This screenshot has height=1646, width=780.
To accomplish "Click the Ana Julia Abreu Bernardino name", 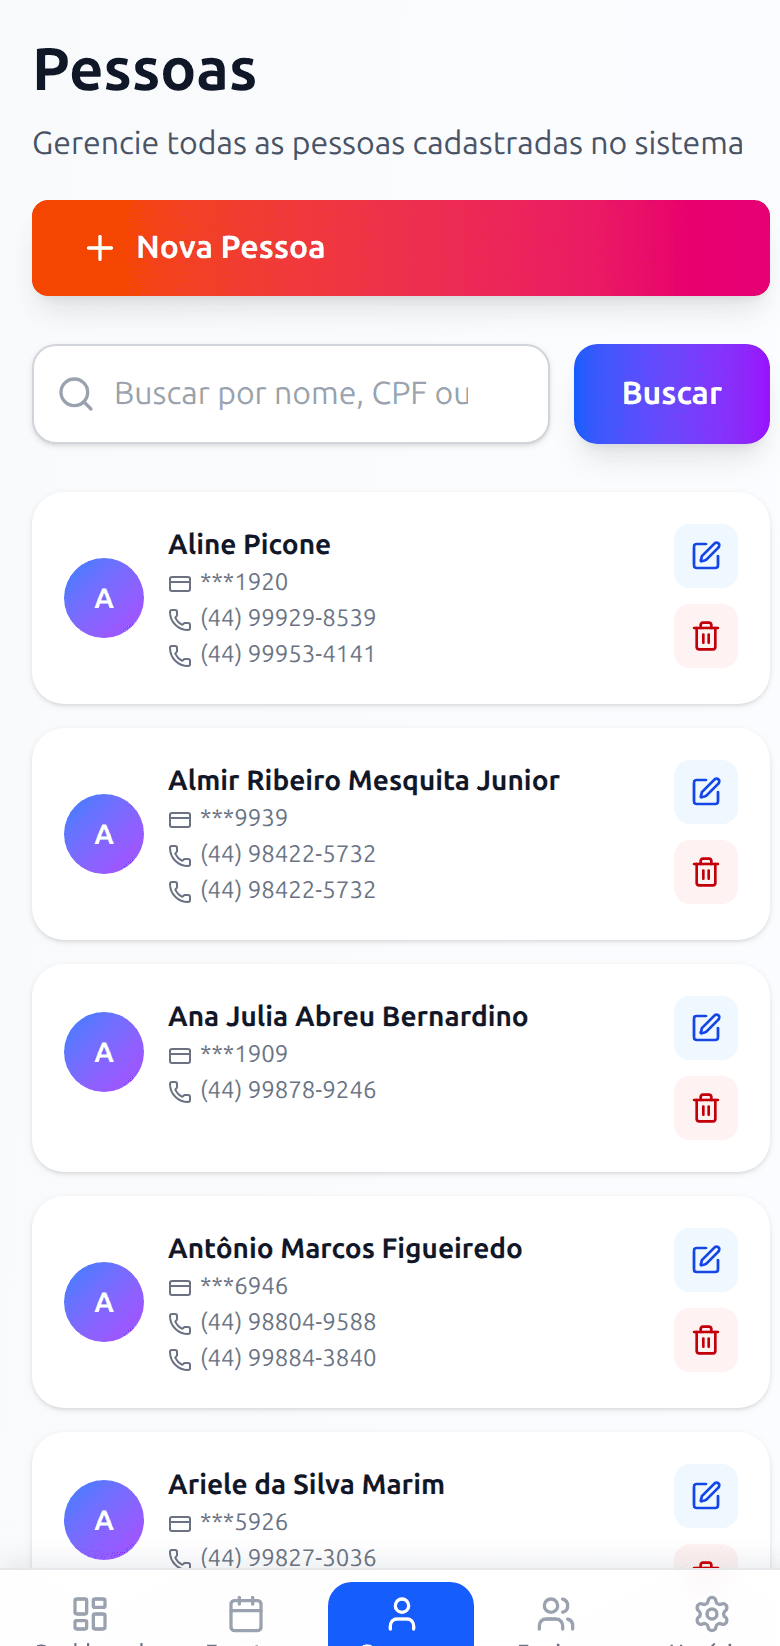I will coord(348,1017).
